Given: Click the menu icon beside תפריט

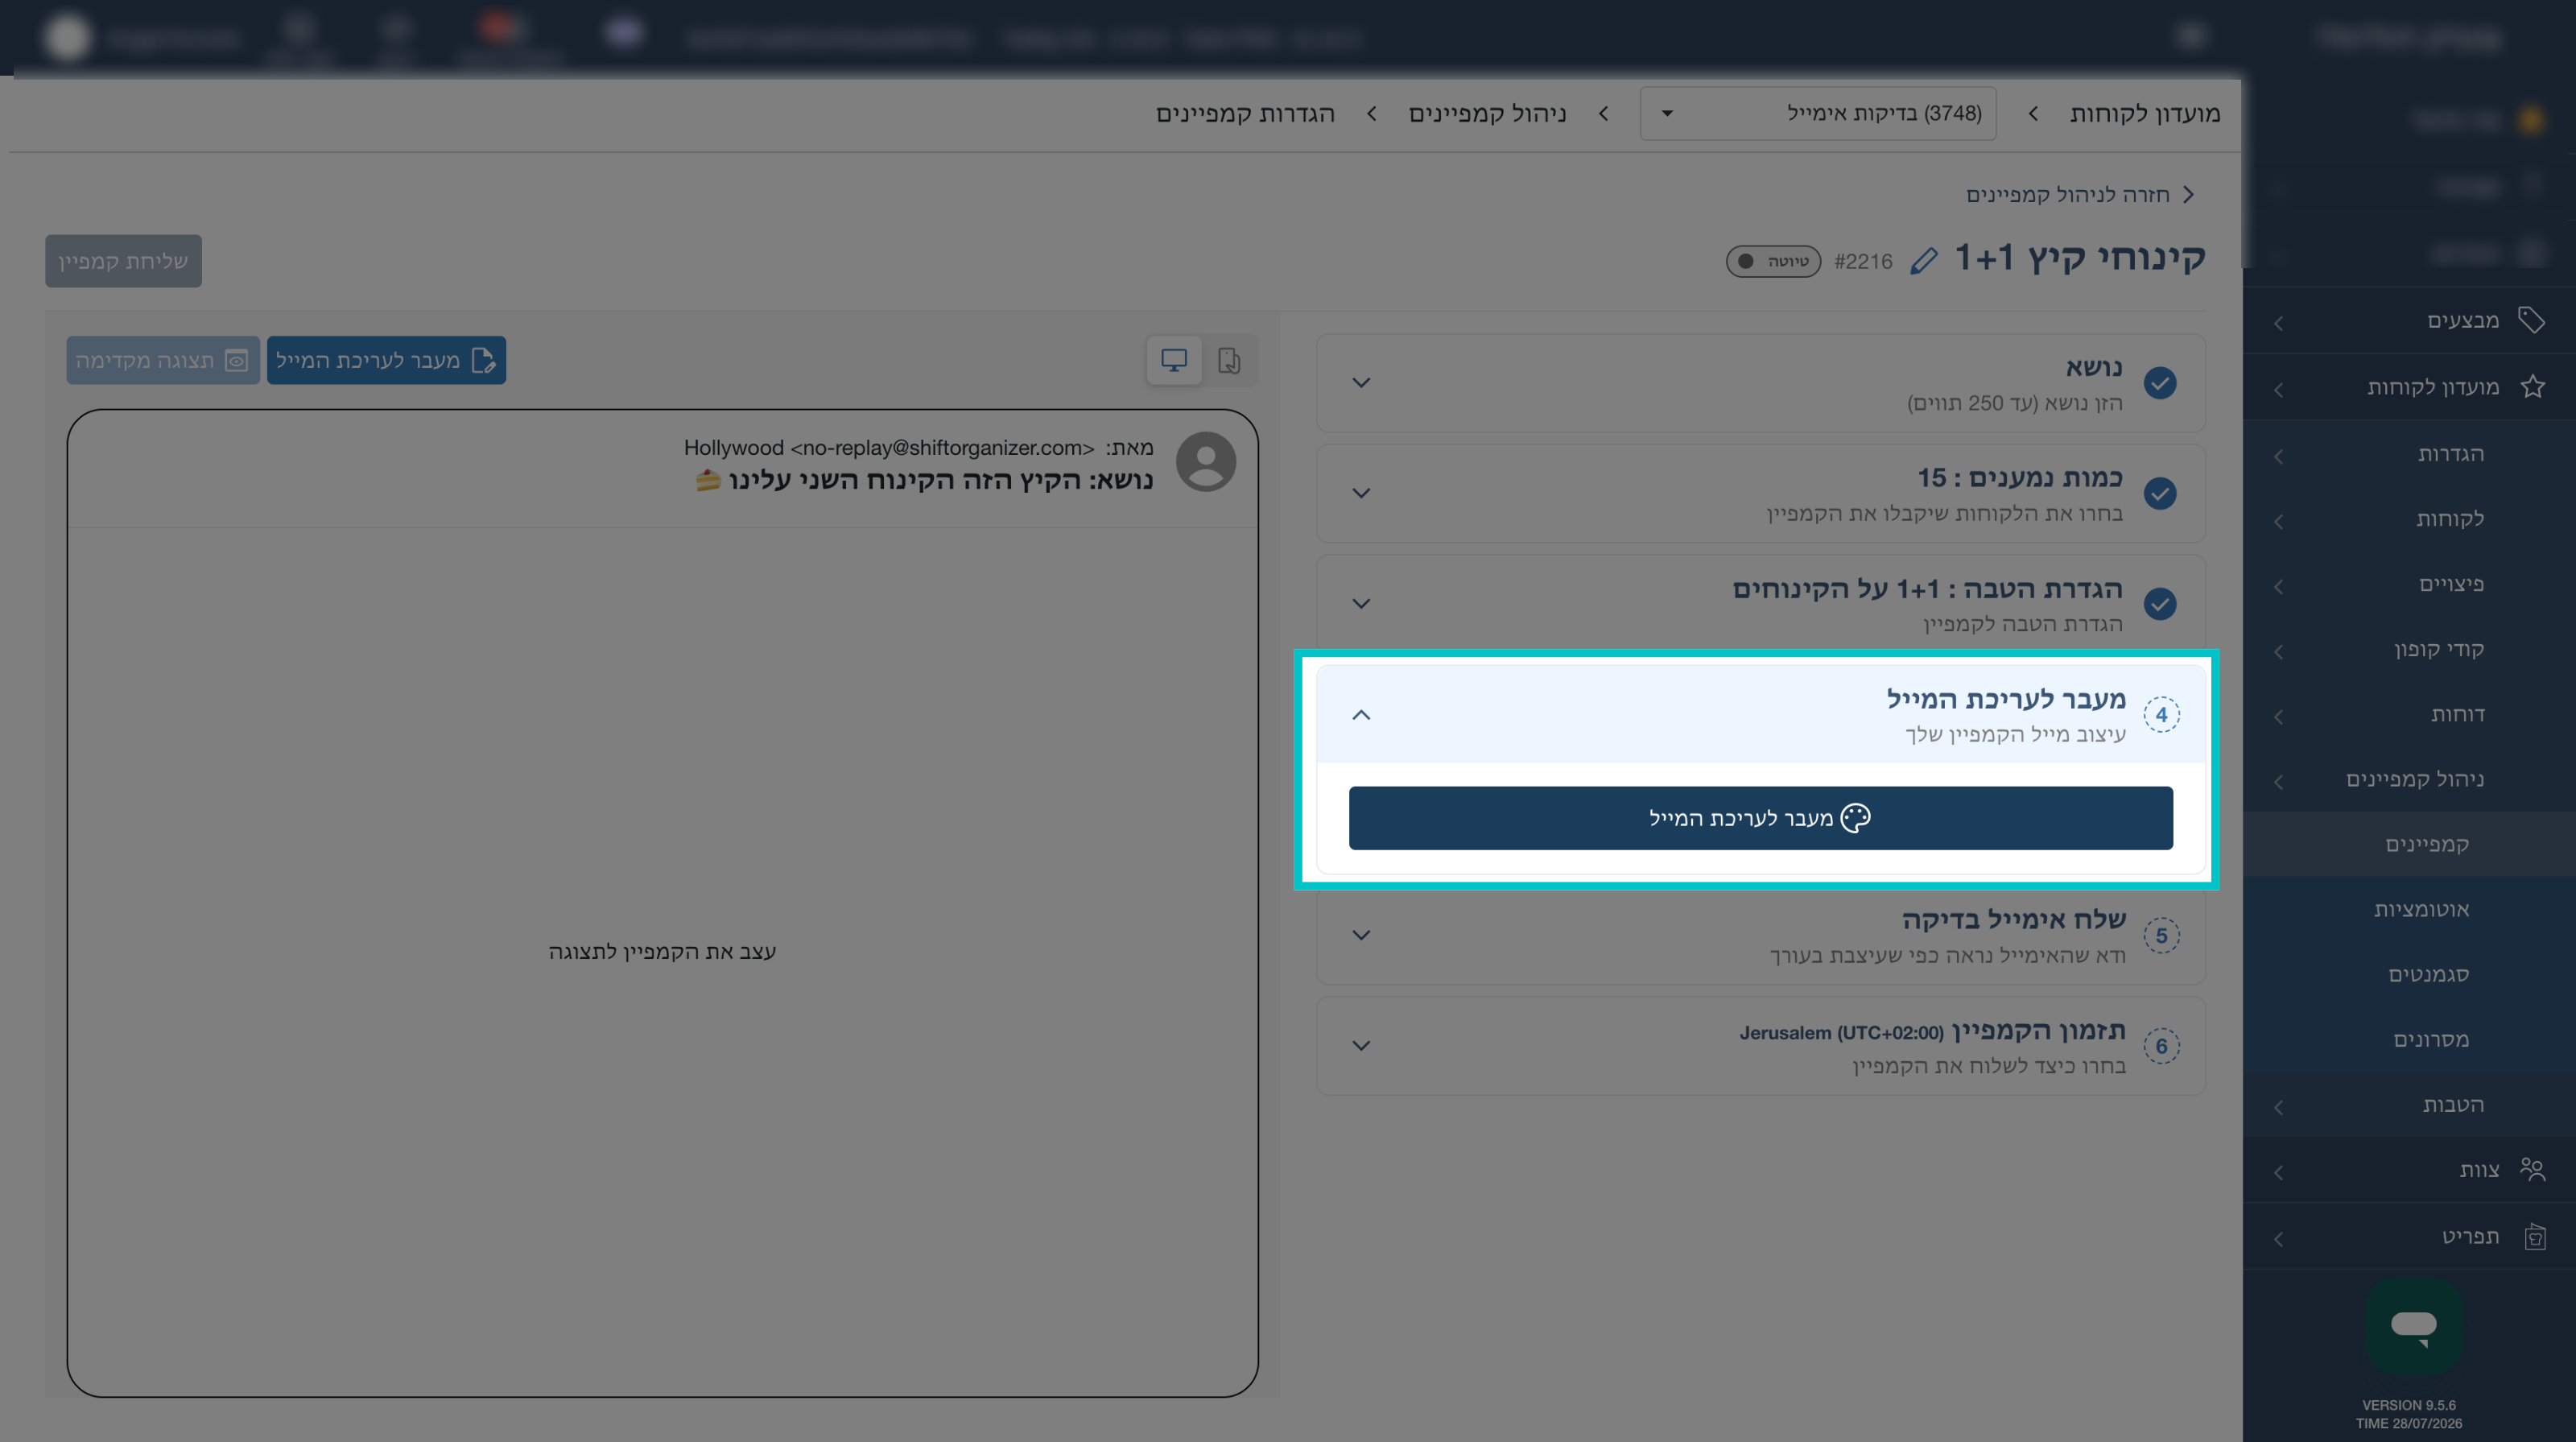Looking at the screenshot, I should [x=2534, y=1237].
